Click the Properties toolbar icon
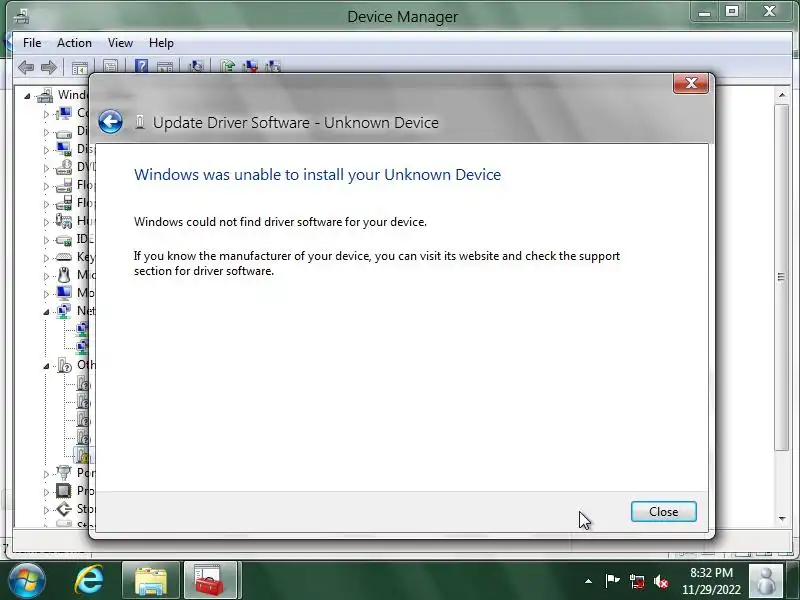 [110, 67]
